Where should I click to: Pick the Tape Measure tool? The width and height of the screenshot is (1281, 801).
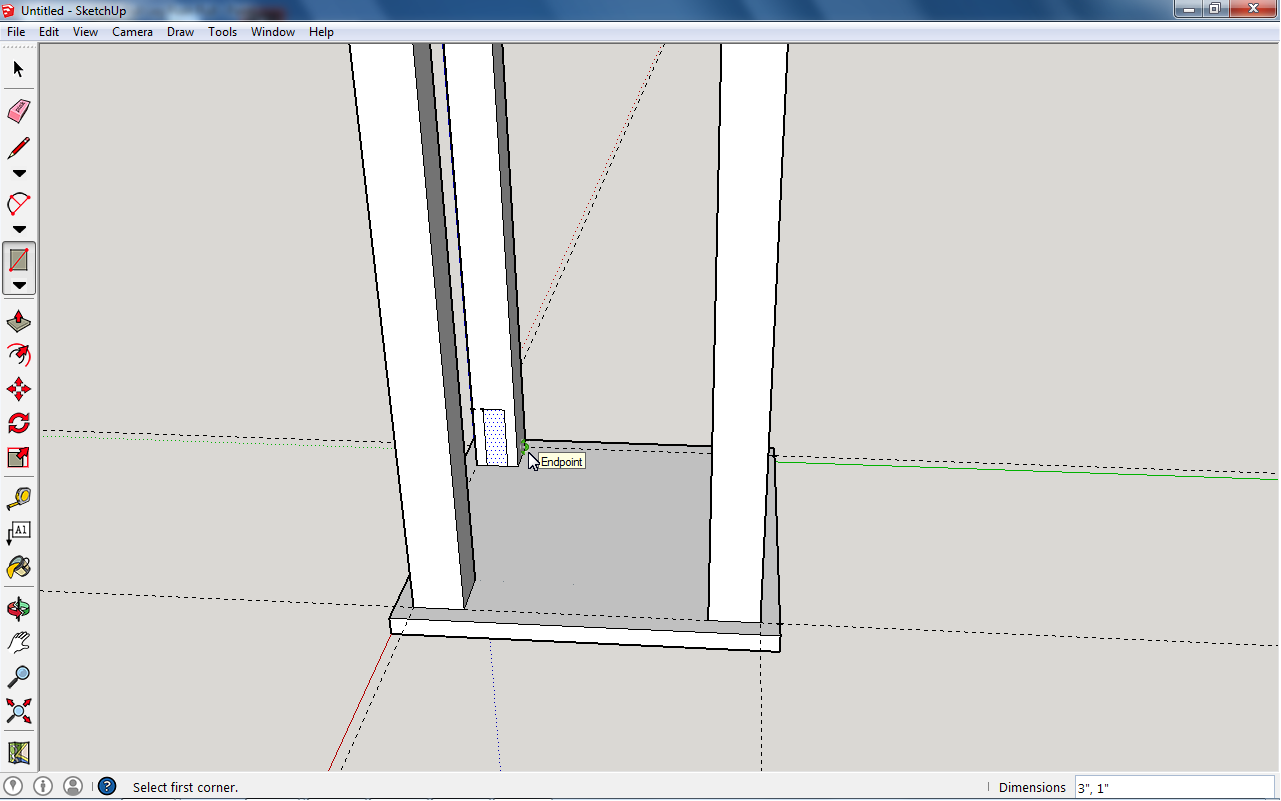[19, 498]
